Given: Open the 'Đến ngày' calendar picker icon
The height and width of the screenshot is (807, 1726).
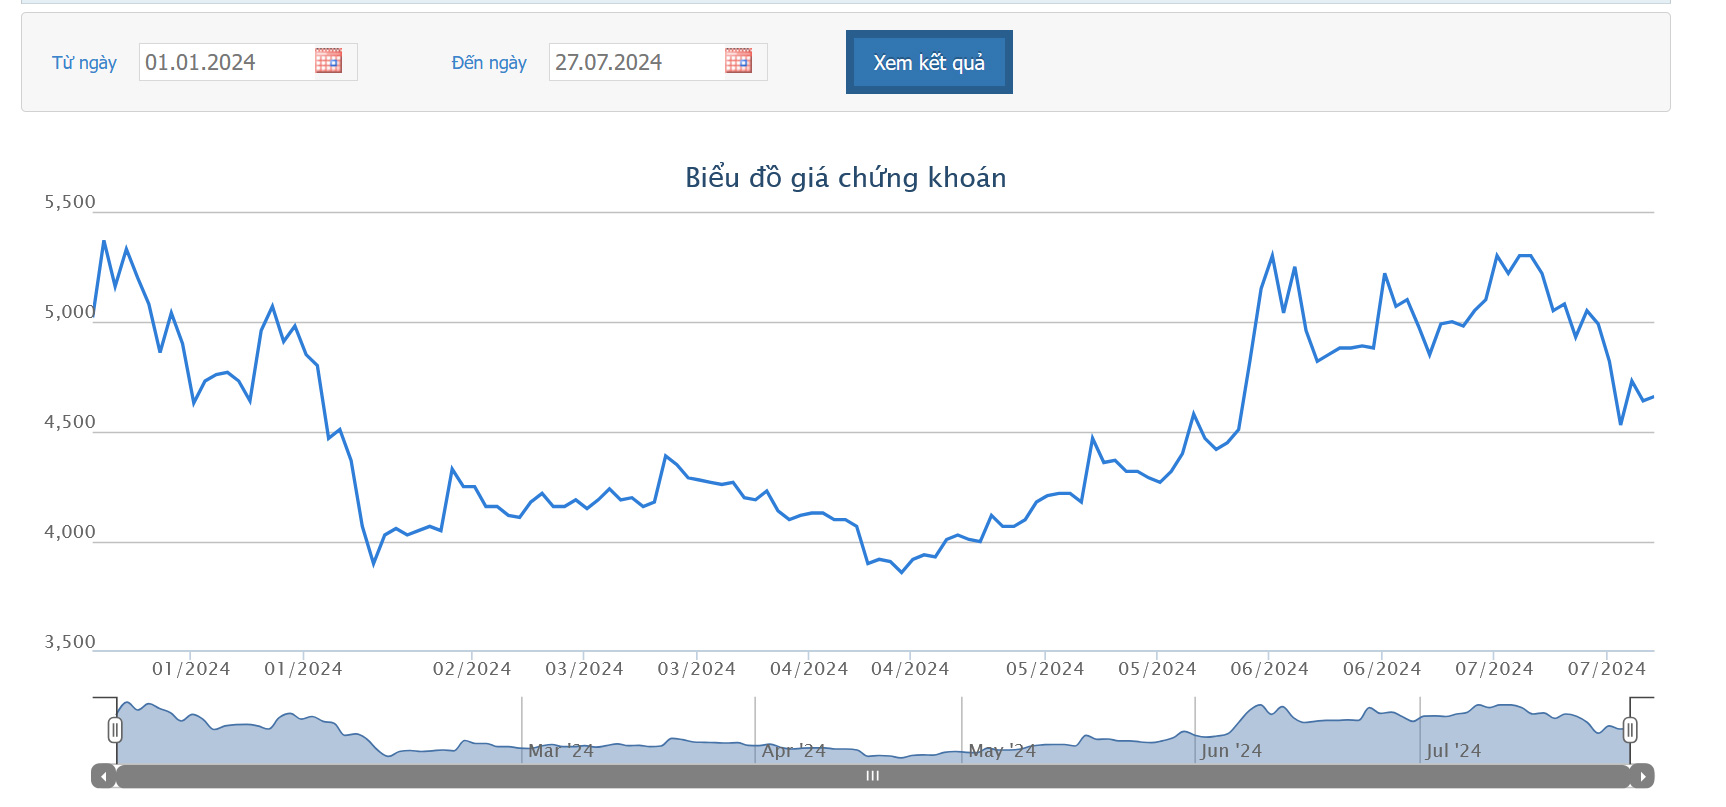Looking at the screenshot, I should (x=738, y=61).
